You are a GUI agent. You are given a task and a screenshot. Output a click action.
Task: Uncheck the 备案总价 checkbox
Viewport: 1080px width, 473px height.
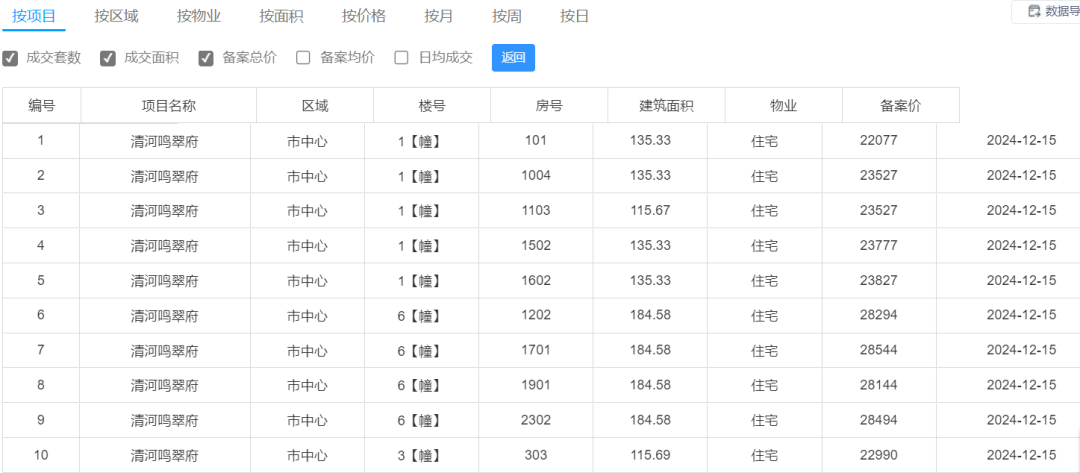(x=206, y=59)
